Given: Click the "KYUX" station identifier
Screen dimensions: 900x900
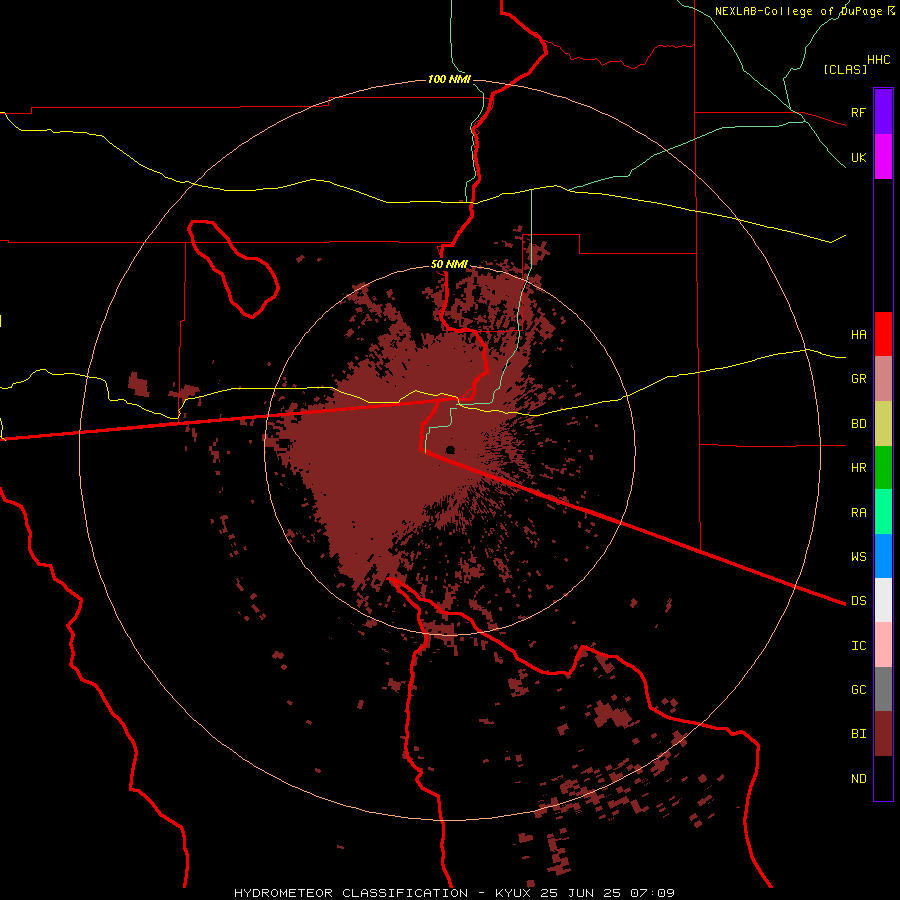Looking at the screenshot, I should click(513, 893).
